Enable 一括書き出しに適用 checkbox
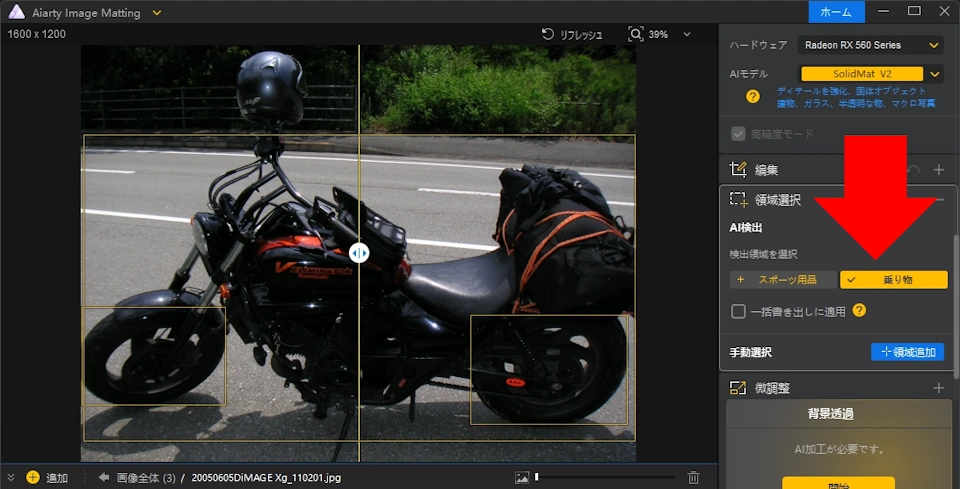 click(x=738, y=312)
